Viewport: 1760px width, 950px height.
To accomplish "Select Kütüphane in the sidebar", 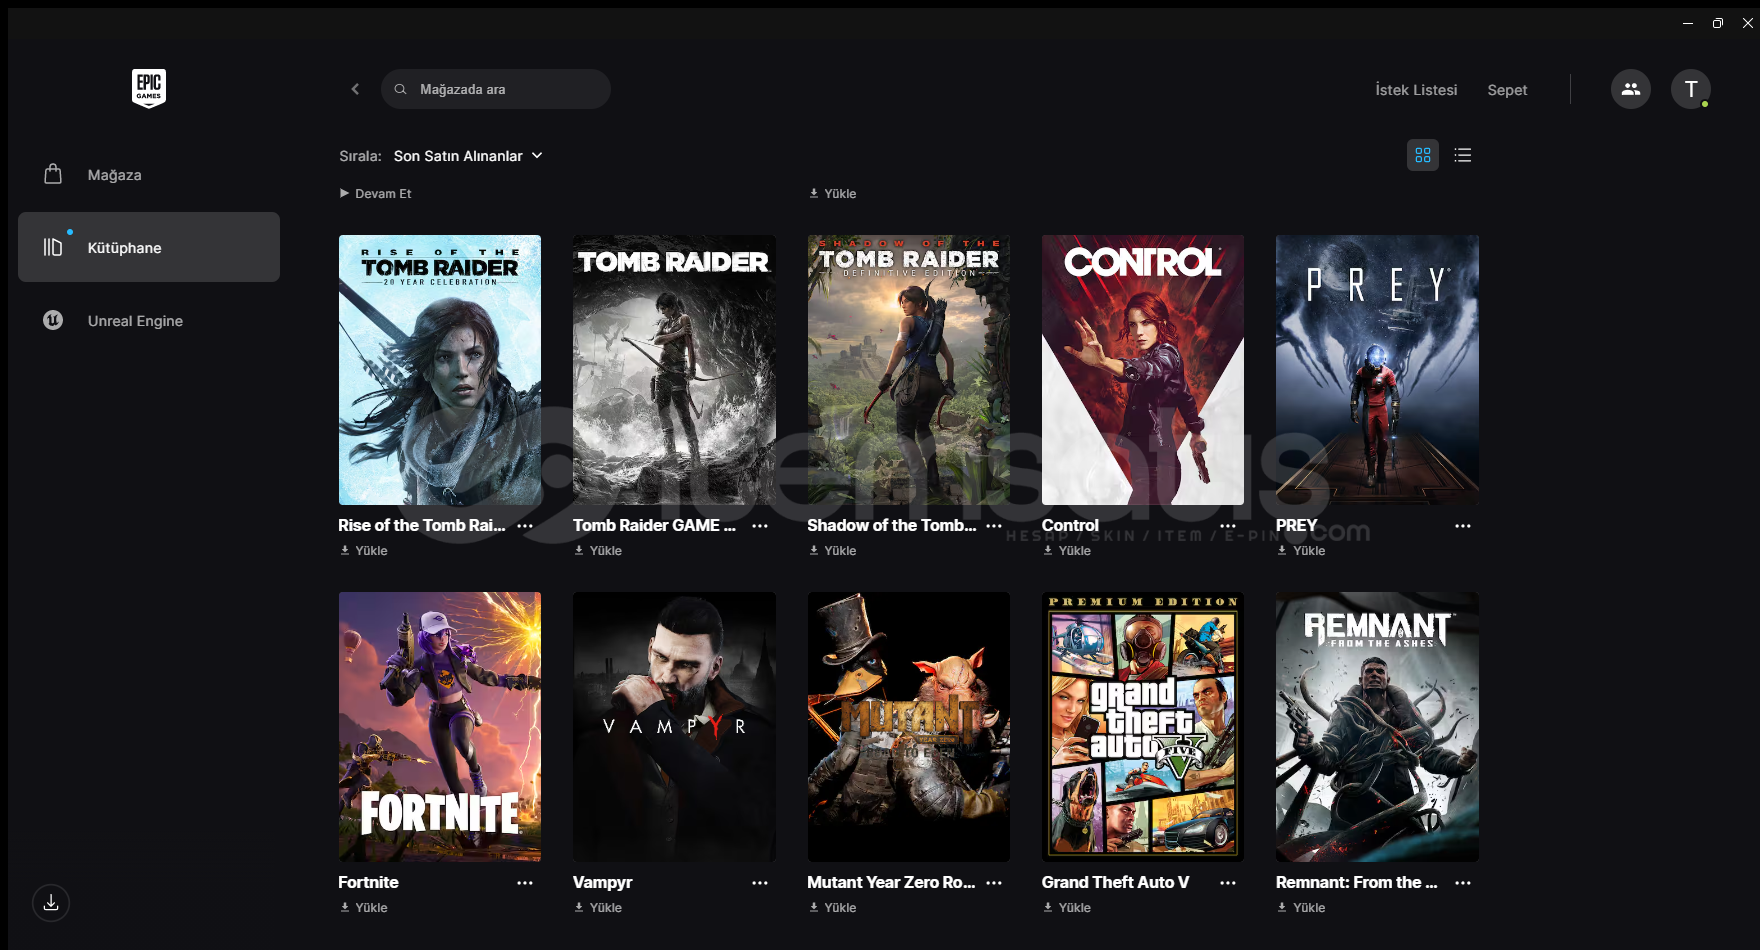I will [149, 247].
